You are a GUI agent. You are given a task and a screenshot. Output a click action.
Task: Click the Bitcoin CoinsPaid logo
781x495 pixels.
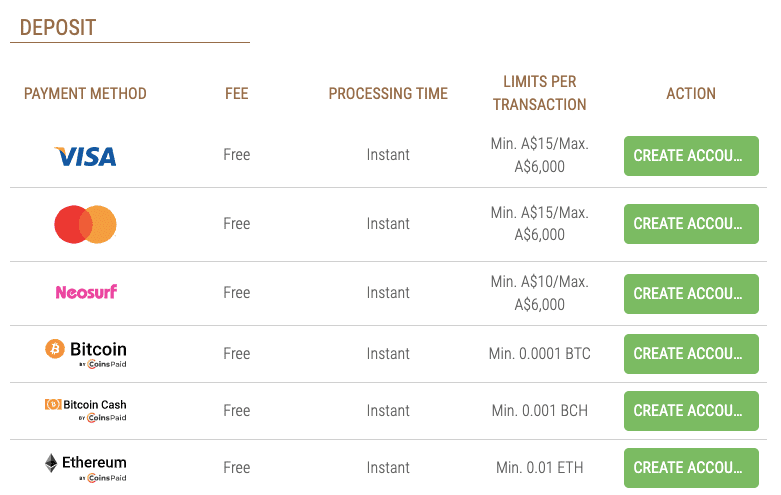[x=86, y=354]
